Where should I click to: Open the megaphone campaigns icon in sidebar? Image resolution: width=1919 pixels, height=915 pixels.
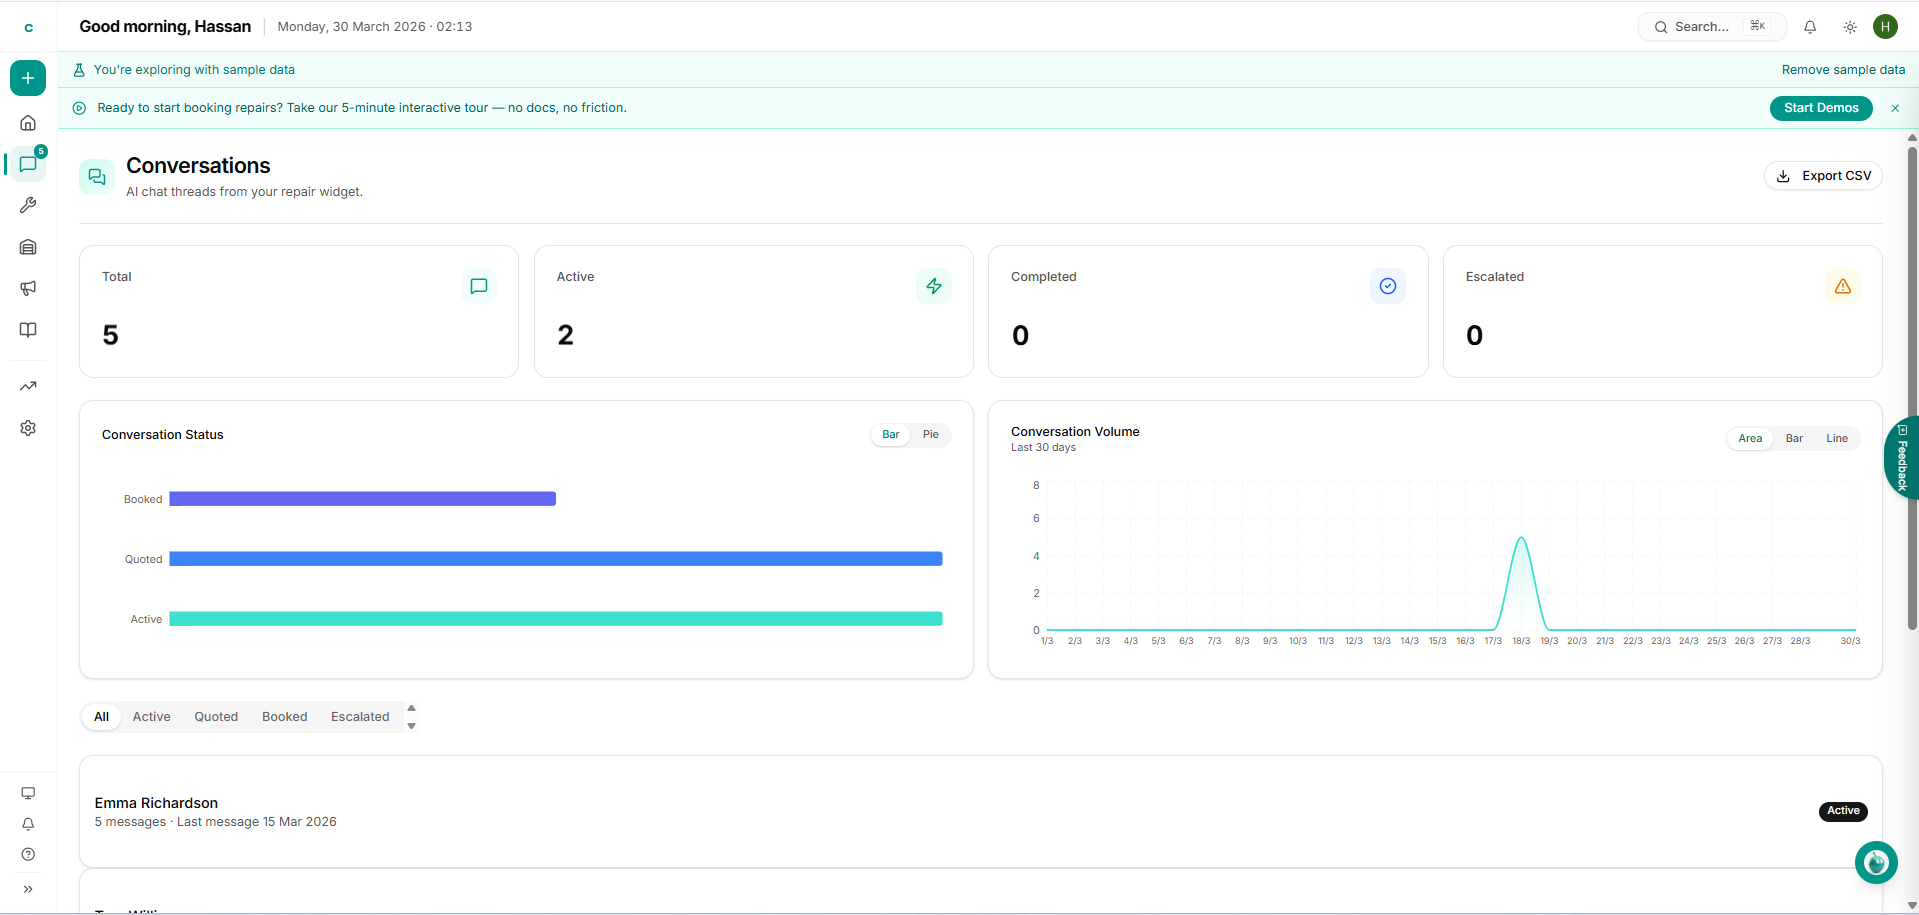[x=28, y=288]
